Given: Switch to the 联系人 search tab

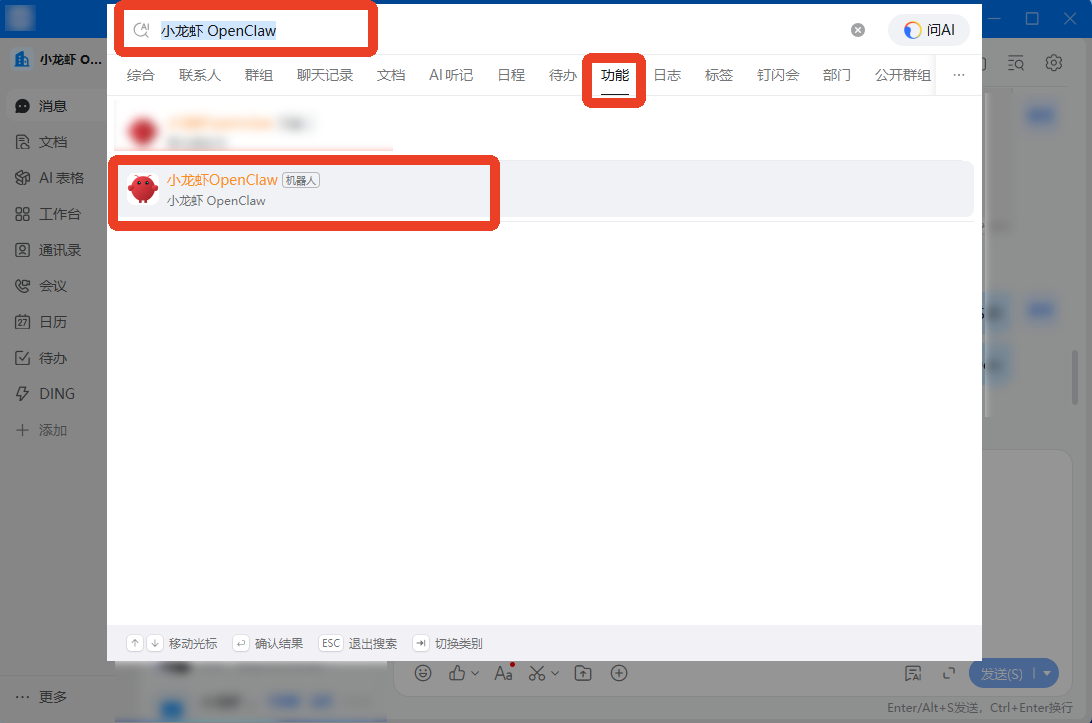Looking at the screenshot, I should coord(200,75).
